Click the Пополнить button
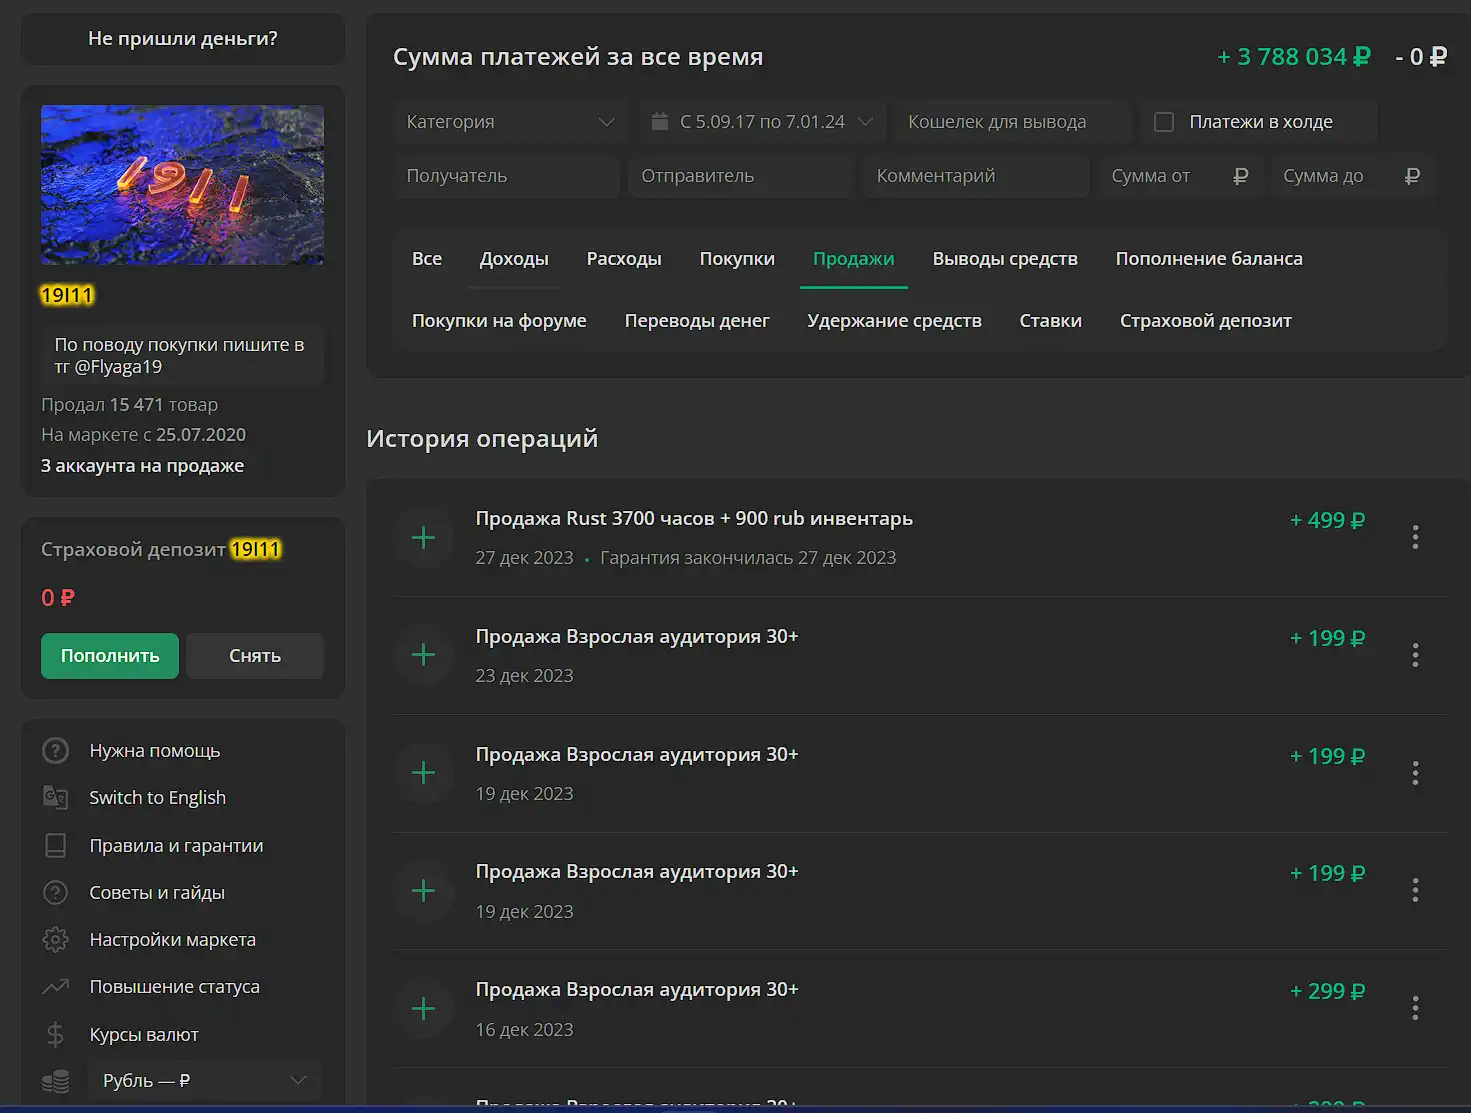The image size is (1471, 1113). [110, 656]
